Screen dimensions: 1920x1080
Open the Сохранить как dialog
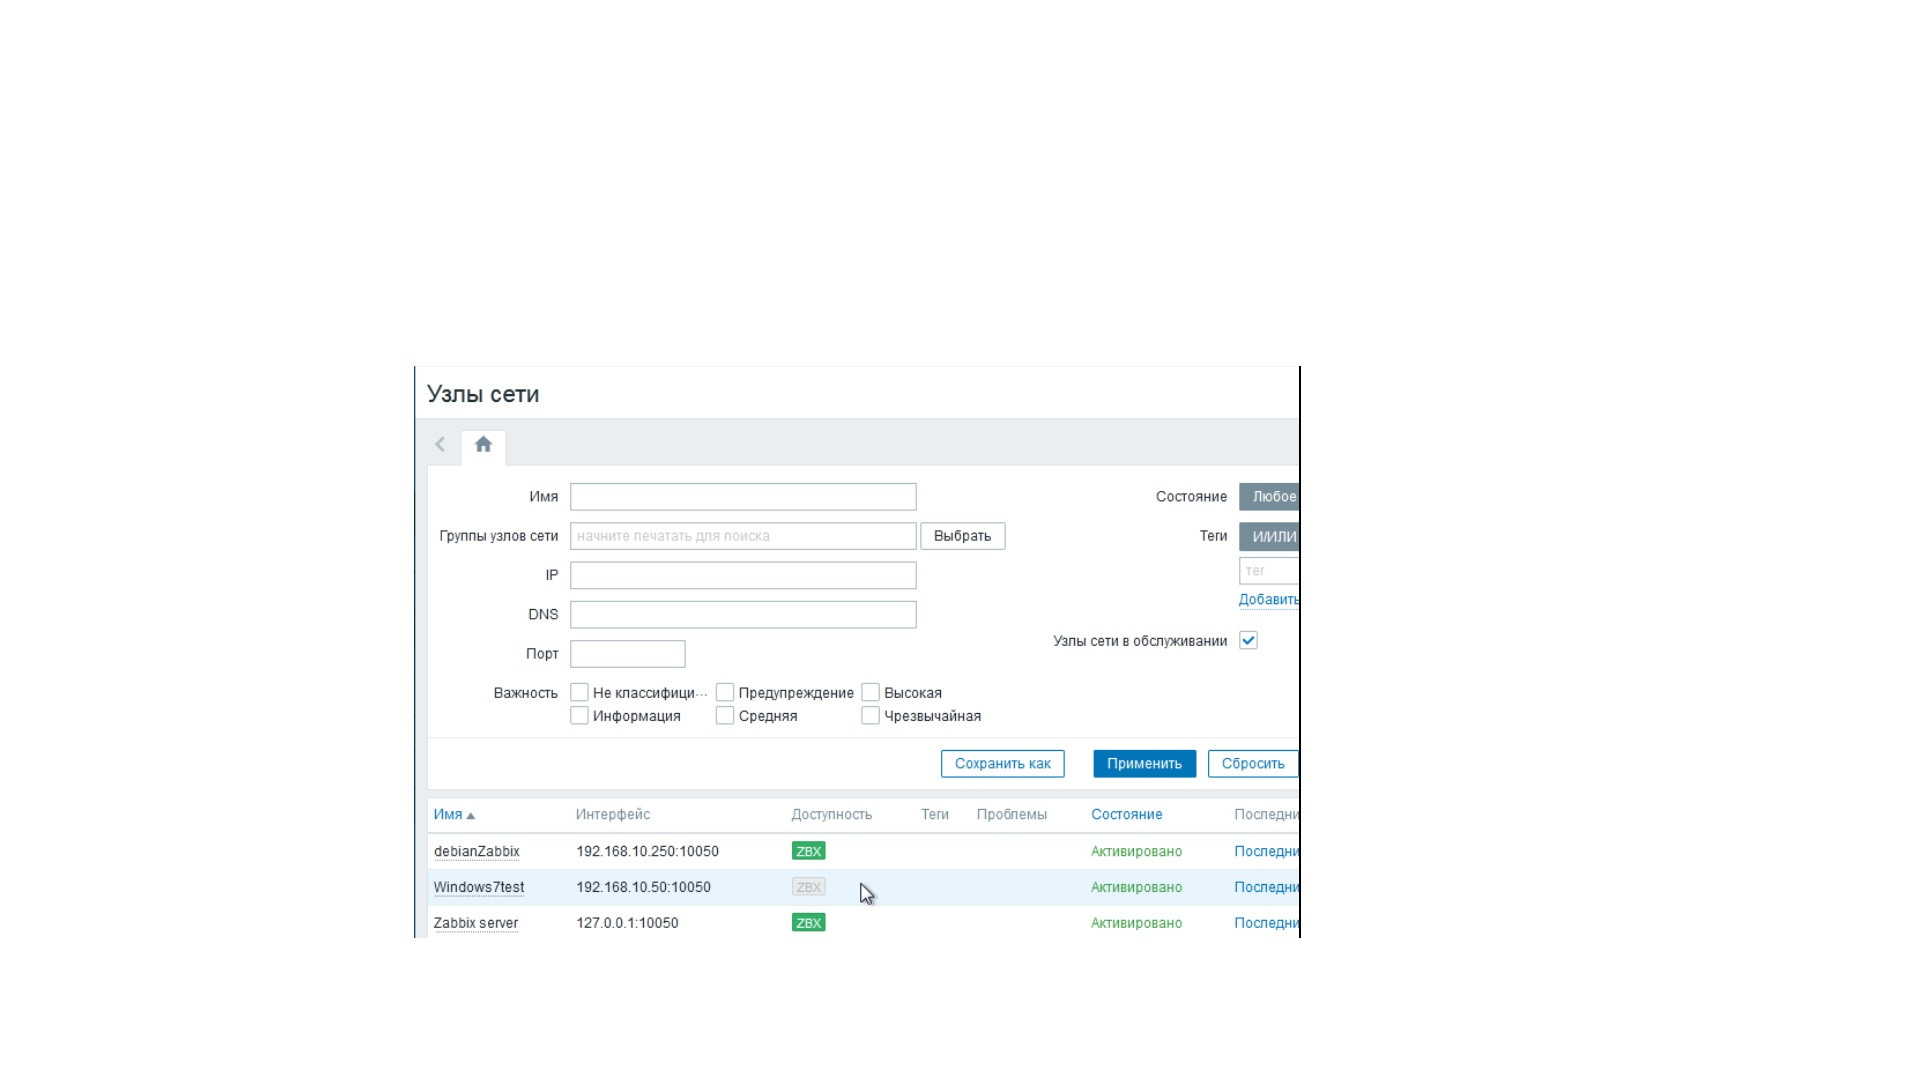(1002, 764)
